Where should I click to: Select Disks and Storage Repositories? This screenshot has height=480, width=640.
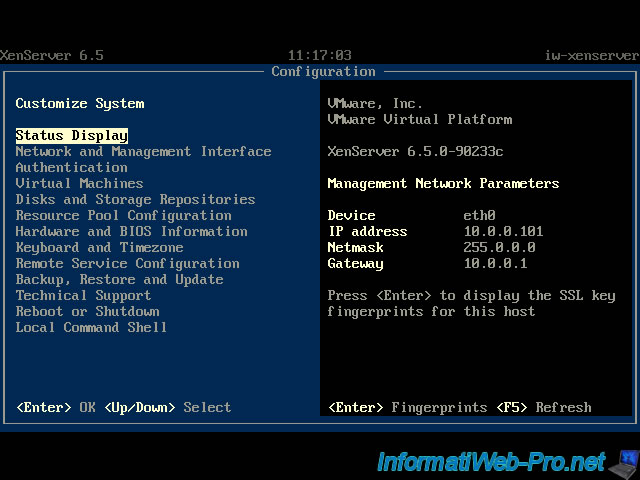[135, 199]
